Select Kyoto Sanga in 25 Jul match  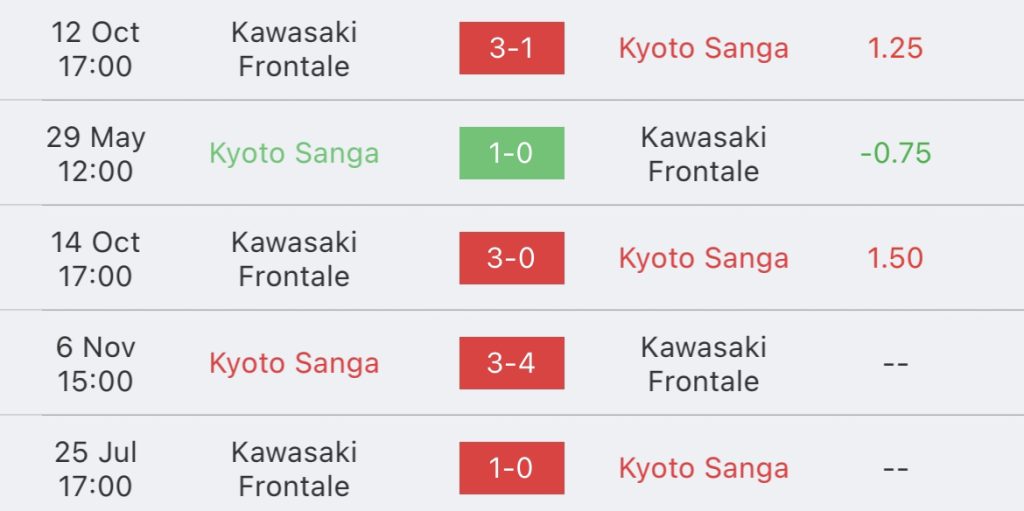click(x=703, y=469)
